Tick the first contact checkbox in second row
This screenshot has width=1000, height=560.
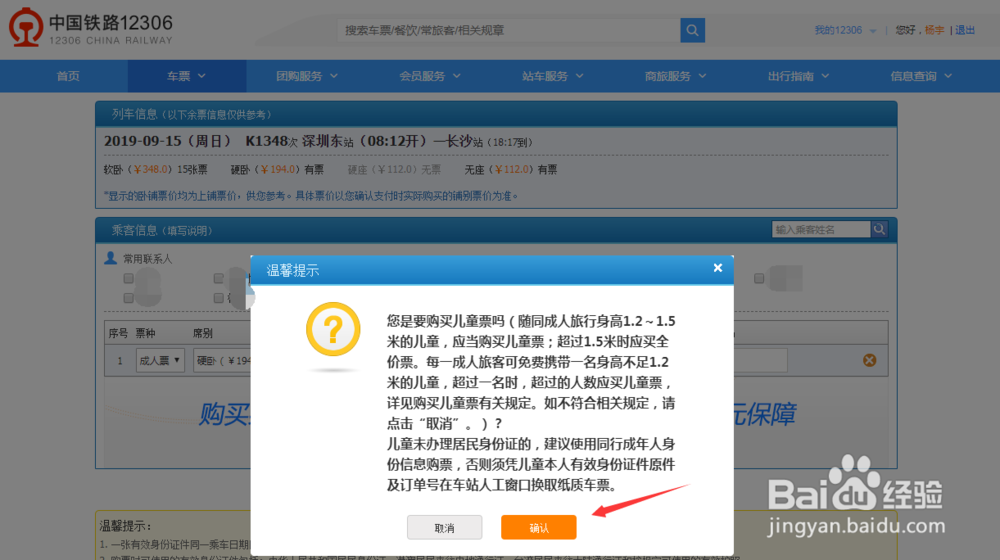pyautogui.click(x=129, y=298)
